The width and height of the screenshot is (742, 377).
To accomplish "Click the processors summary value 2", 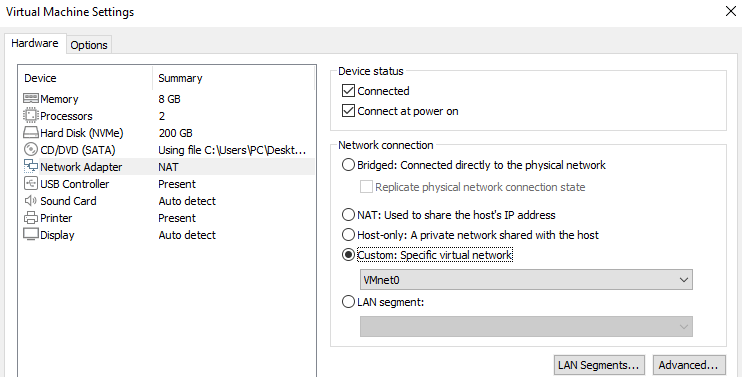I will tap(162, 116).
